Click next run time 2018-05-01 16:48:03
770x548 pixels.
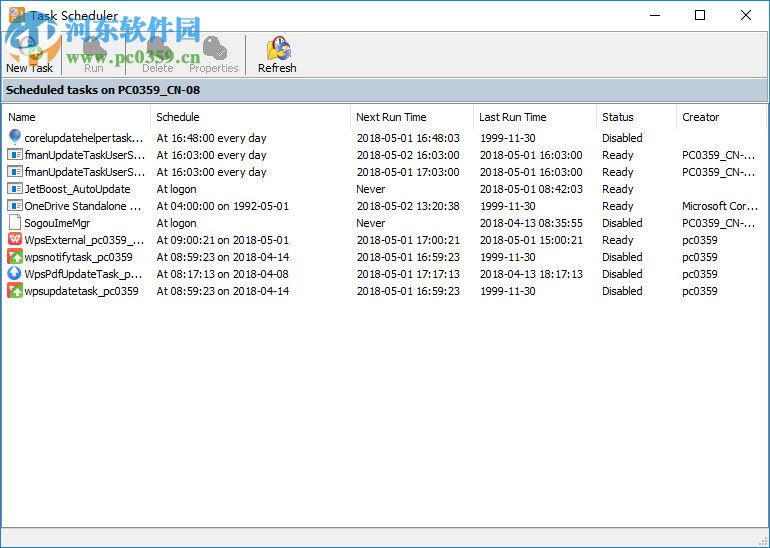[408, 138]
